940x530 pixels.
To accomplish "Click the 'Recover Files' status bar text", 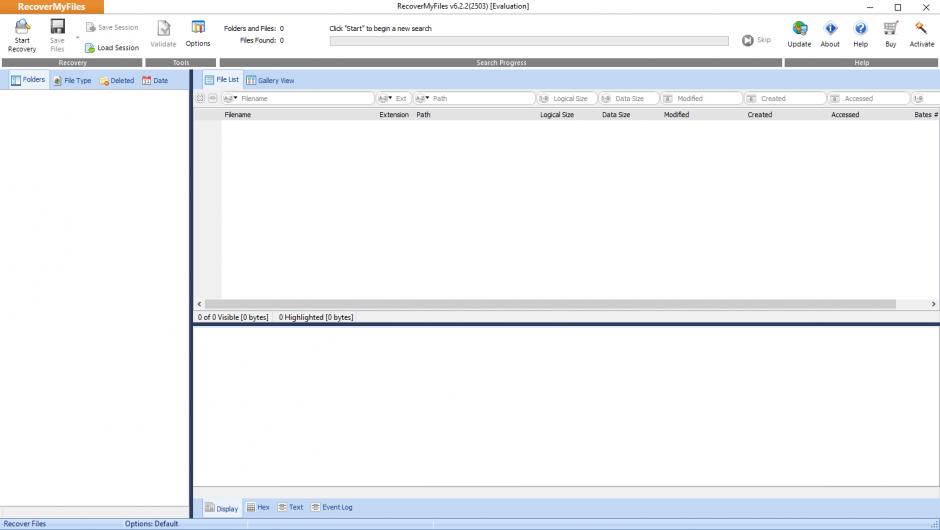I will (x=25, y=524).
